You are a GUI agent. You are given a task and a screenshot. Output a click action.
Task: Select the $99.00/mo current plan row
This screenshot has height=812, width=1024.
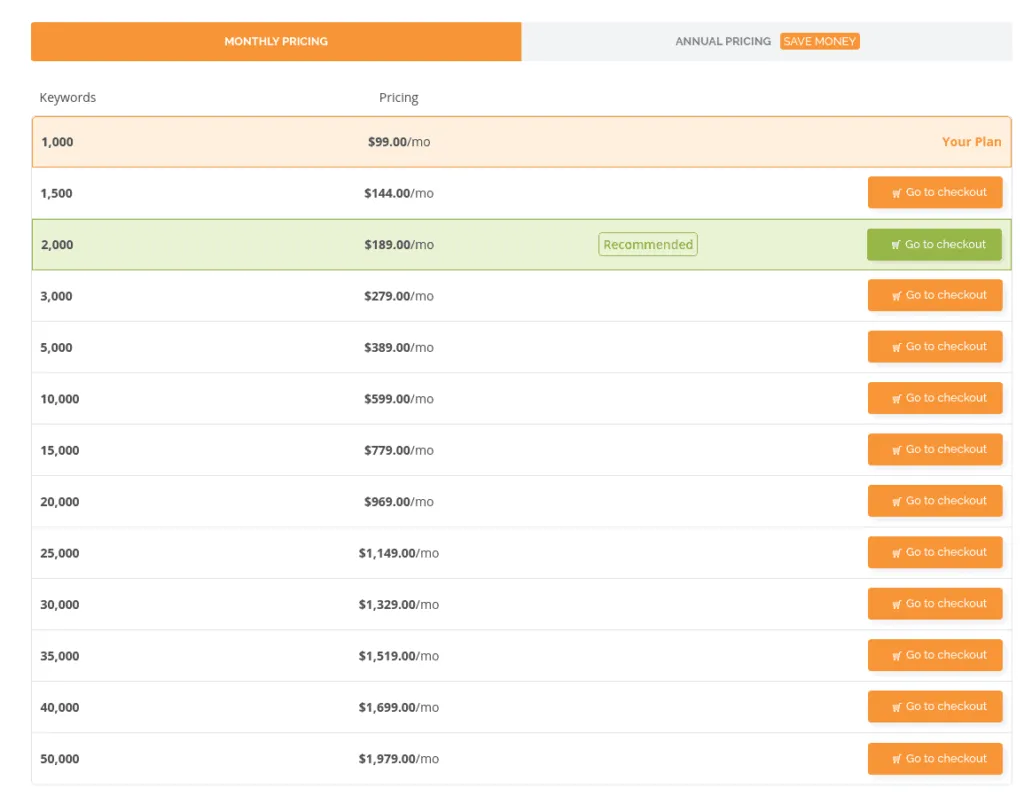(x=398, y=142)
